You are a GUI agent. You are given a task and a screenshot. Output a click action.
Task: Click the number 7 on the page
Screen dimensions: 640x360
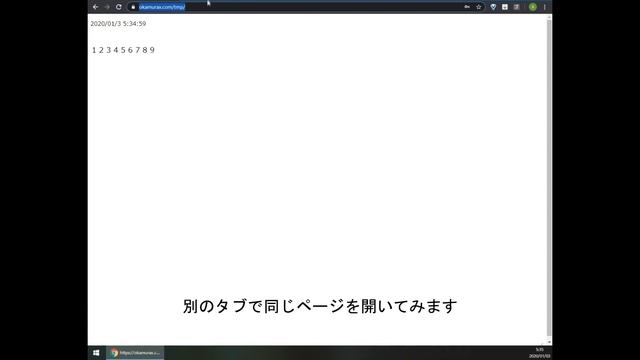click(x=138, y=50)
